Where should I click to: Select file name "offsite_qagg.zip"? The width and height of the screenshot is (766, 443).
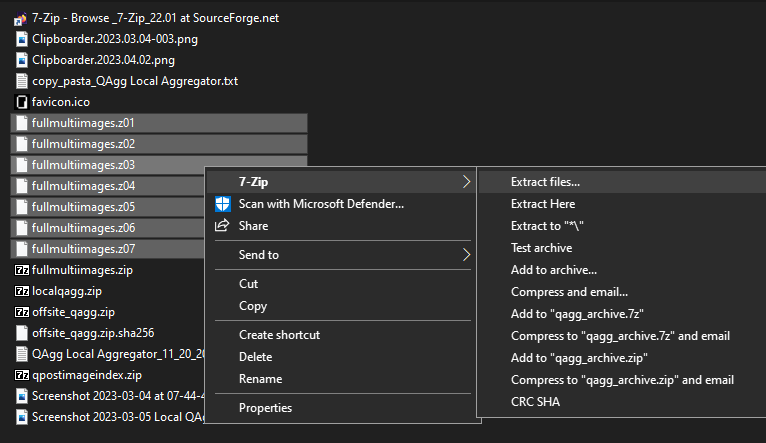coord(73,312)
